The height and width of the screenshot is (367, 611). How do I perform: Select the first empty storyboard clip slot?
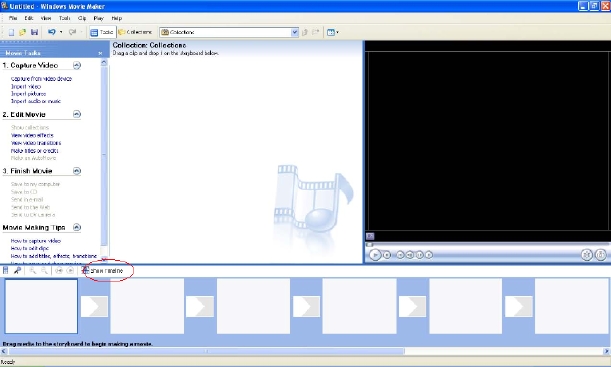41,306
